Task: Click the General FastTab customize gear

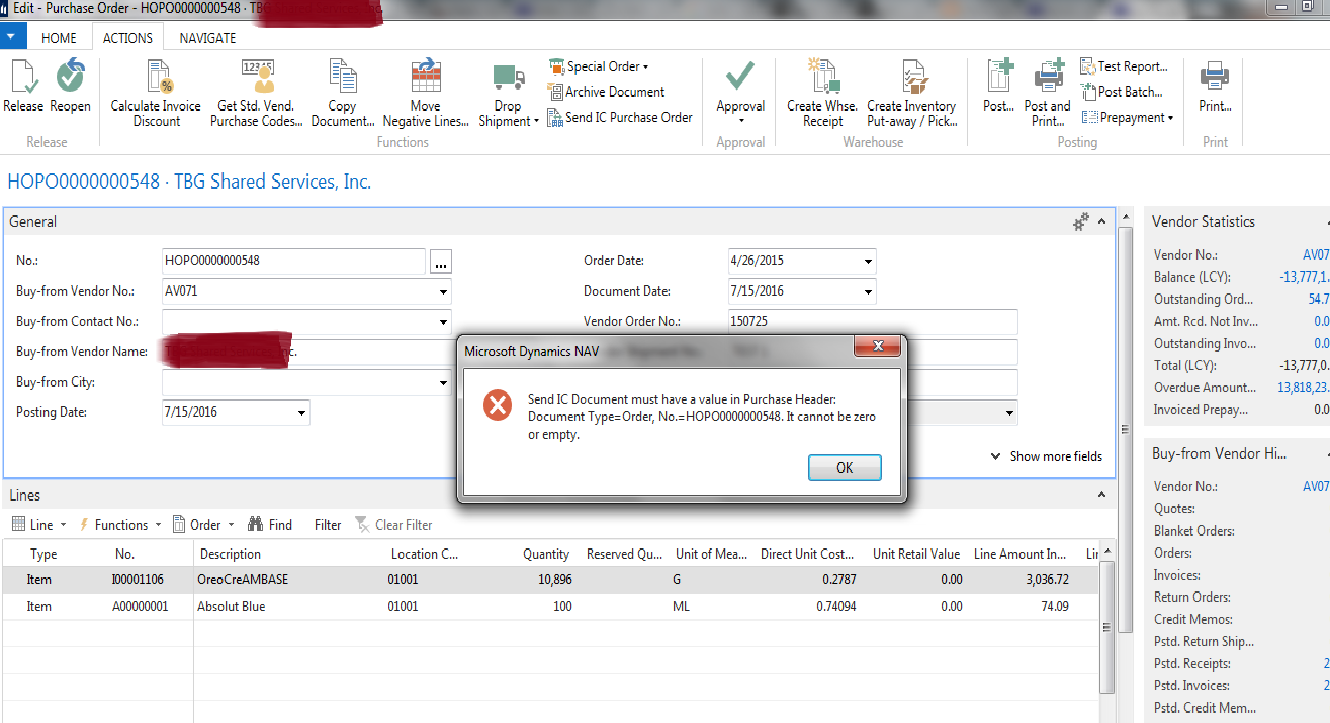Action: coord(1080,222)
